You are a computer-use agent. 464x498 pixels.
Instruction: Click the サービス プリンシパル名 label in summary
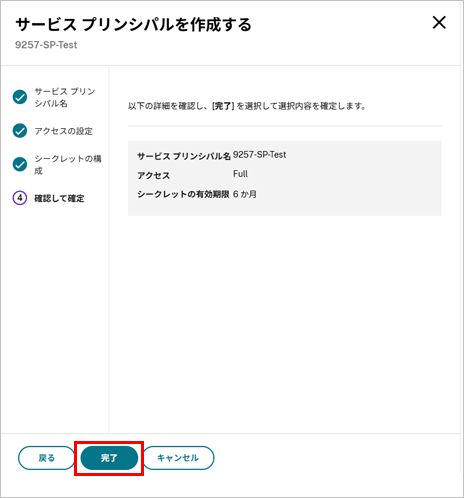(x=184, y=156)
